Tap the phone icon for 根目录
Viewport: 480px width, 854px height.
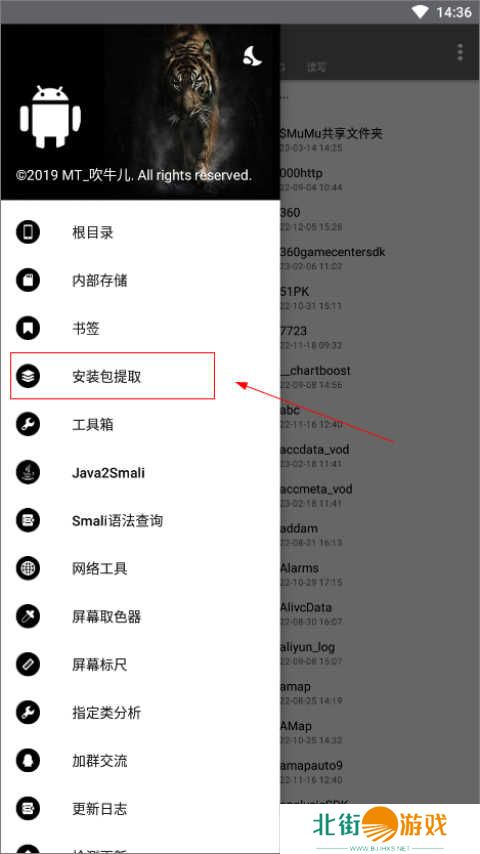click(28, 233)
